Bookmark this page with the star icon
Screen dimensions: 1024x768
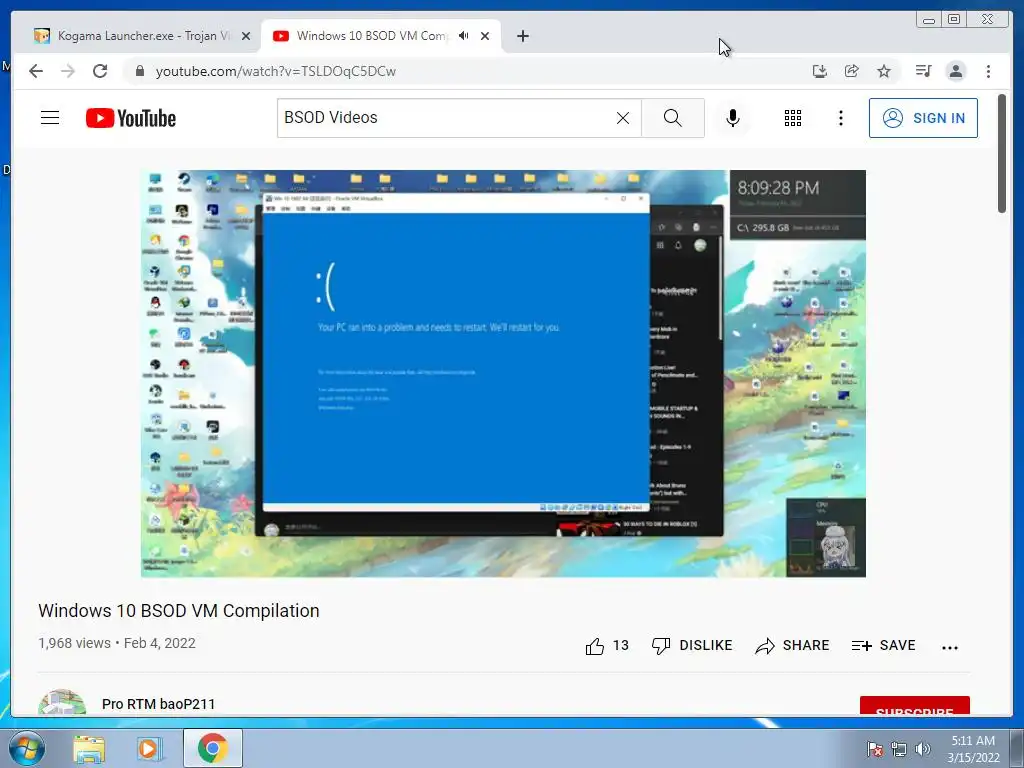pyautogui.click(x=884, y=71)
